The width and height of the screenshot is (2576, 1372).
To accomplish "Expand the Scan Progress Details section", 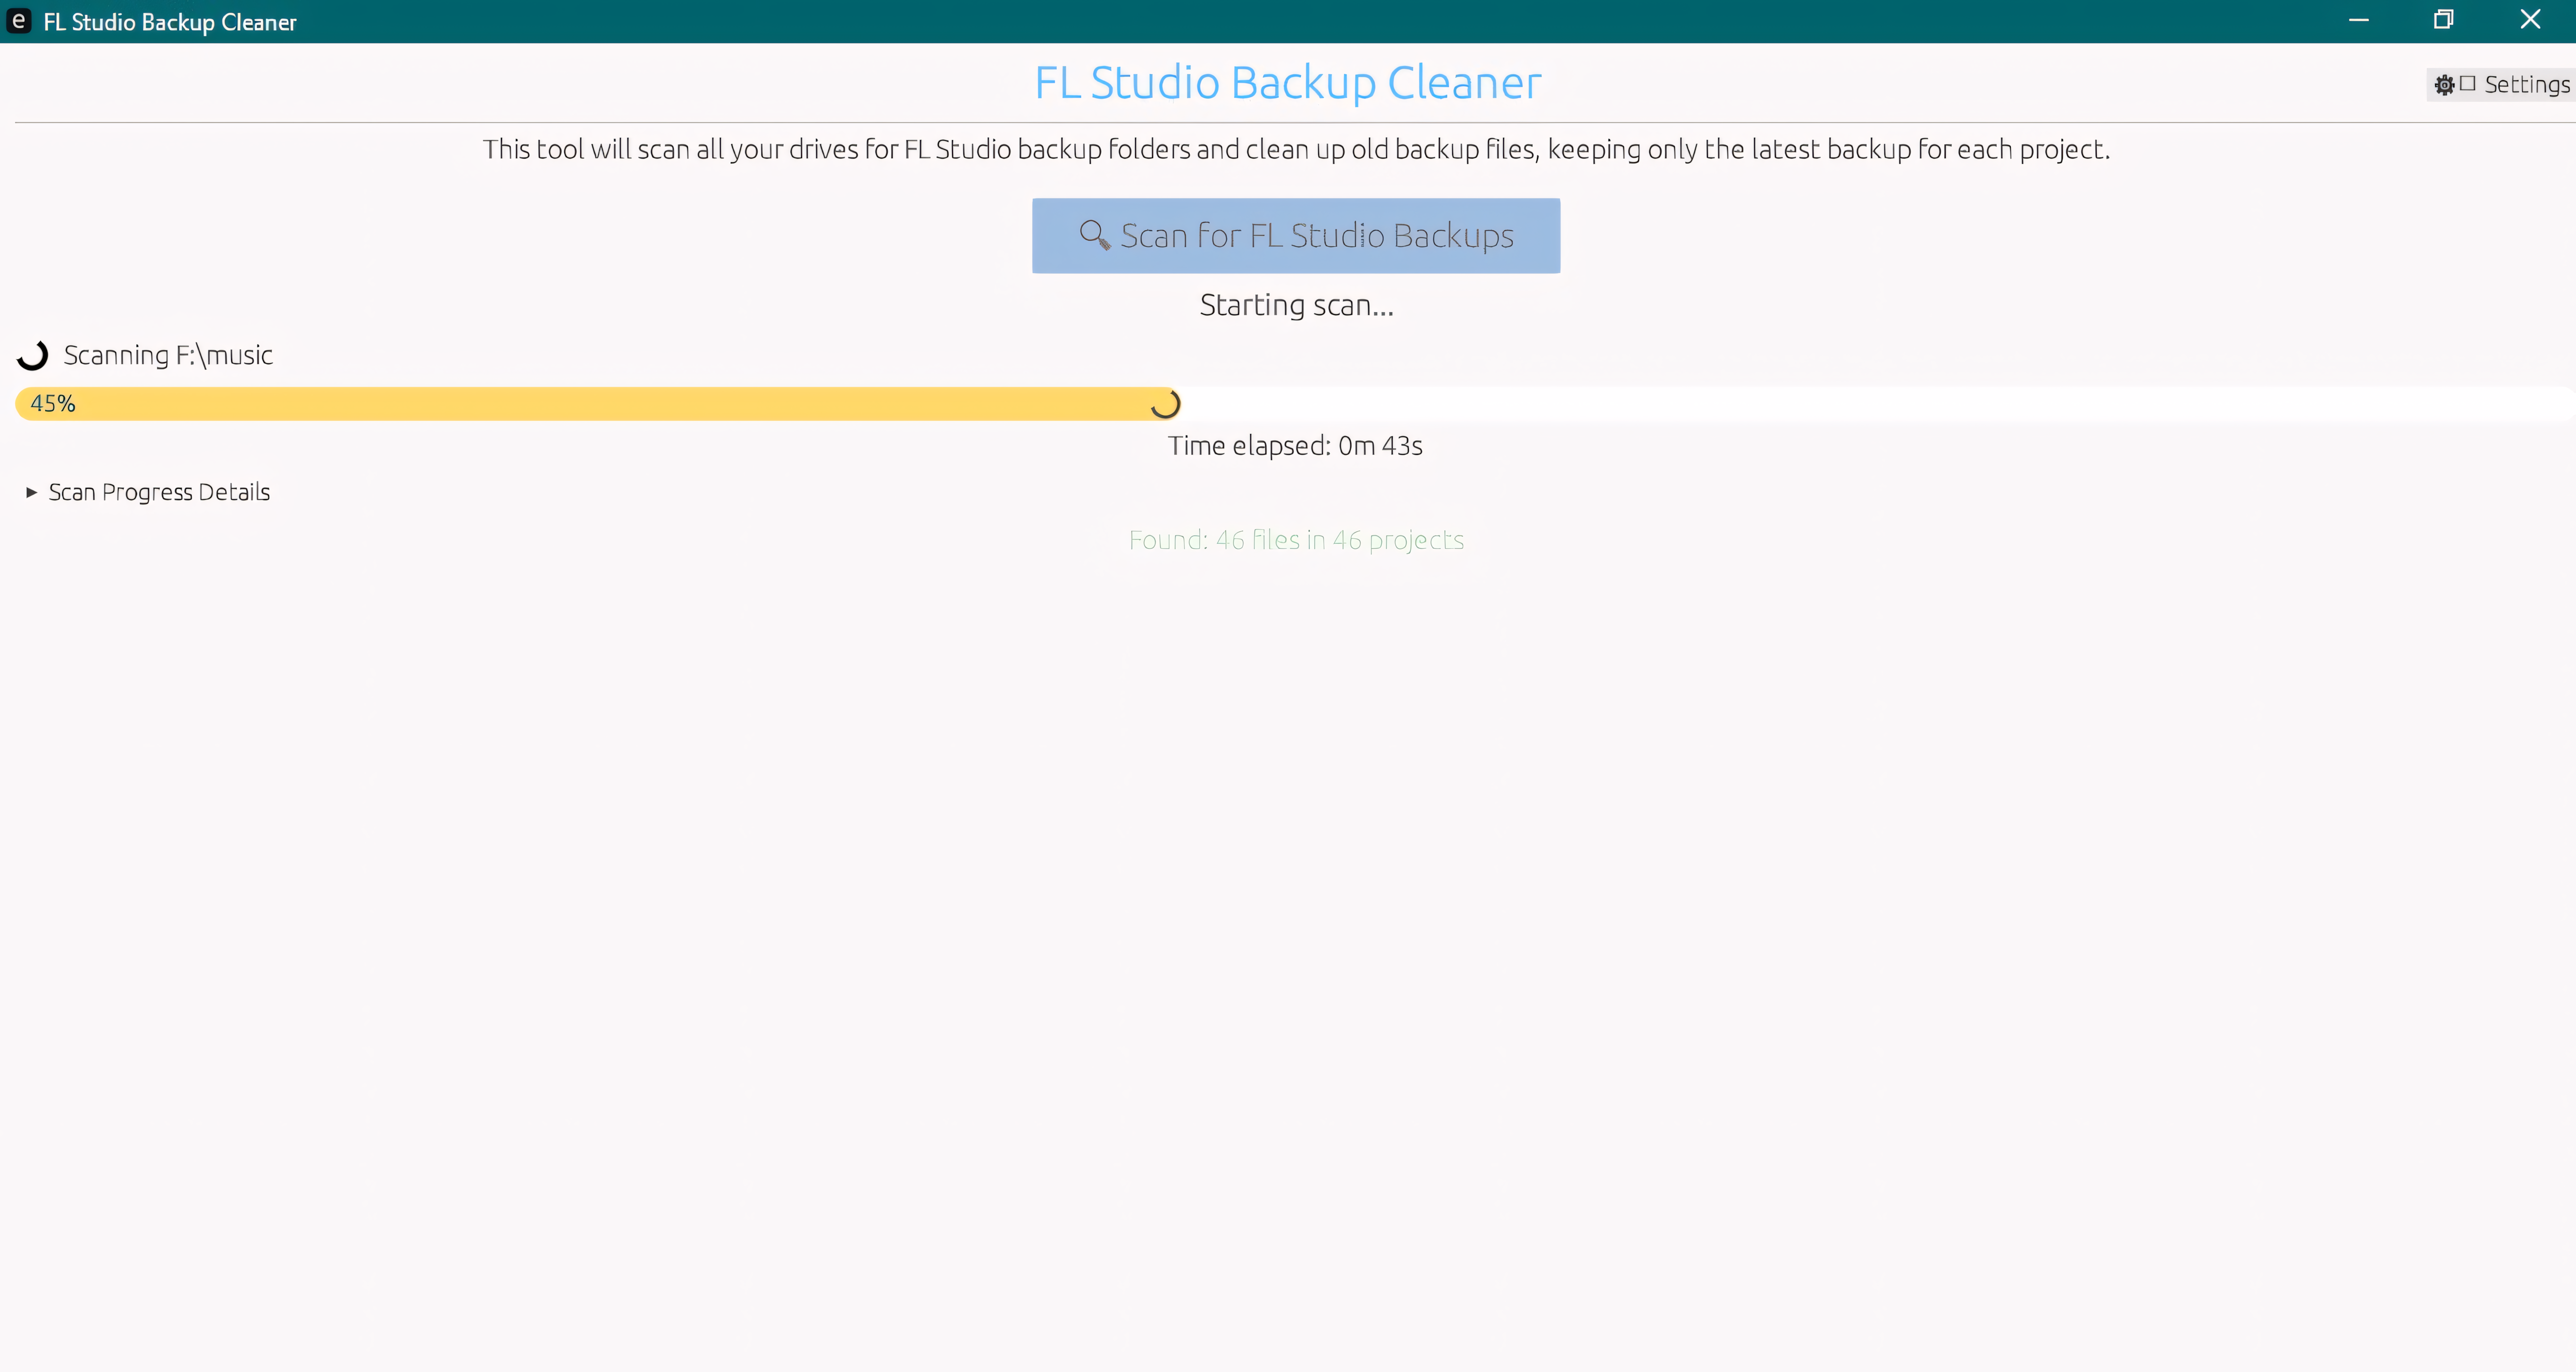I will click(148, 492).
